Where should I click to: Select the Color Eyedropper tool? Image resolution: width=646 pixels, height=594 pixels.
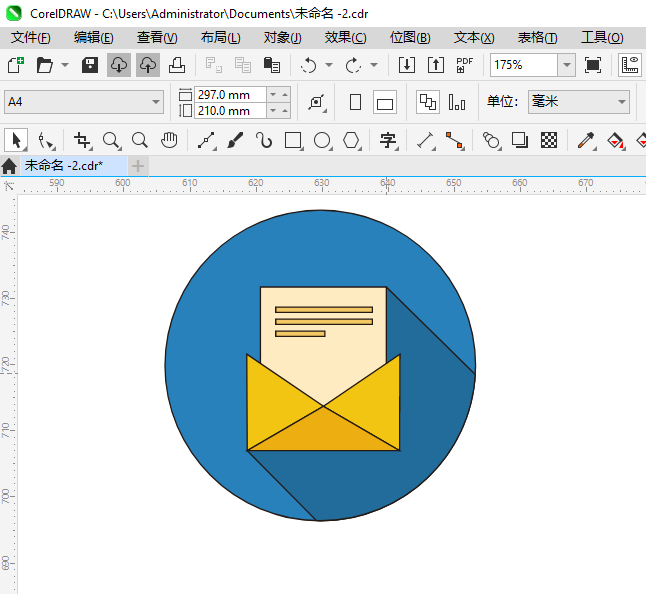[x=586, y=140]
